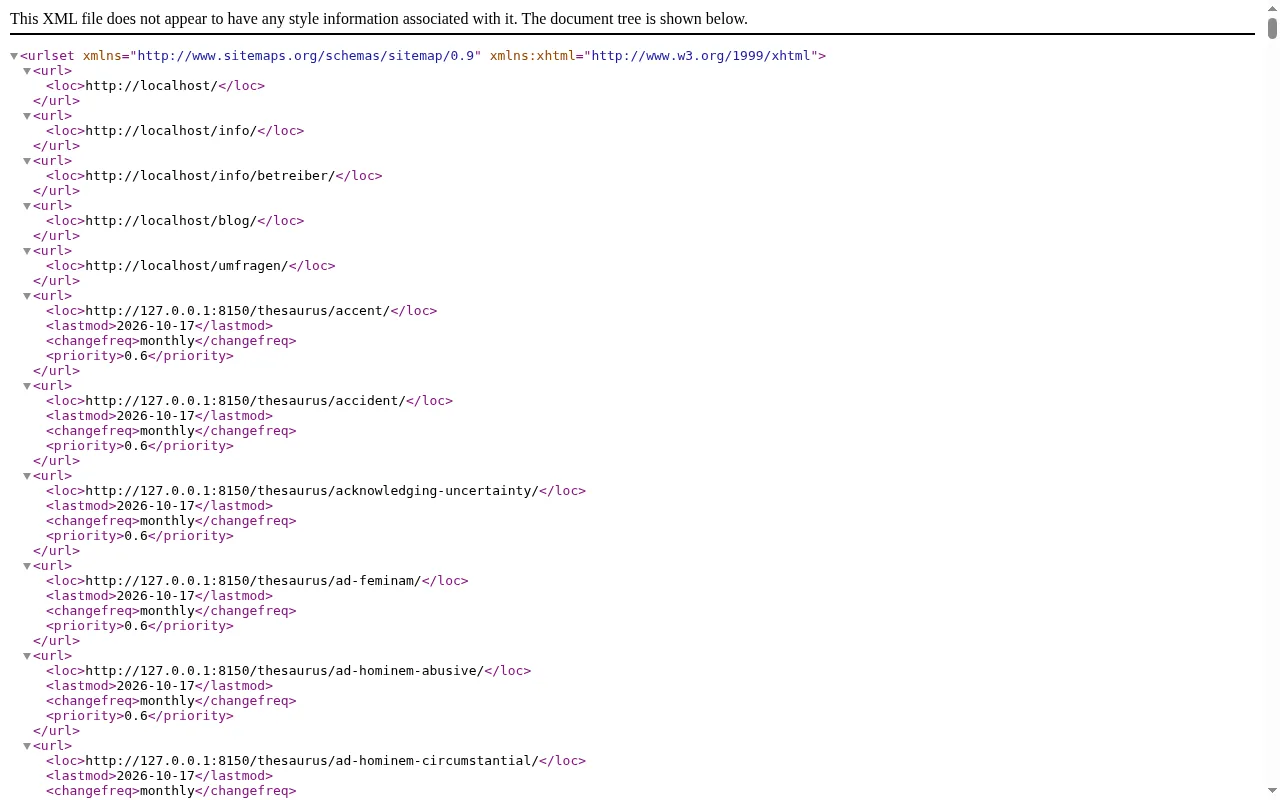Click the xmlns:xhtml w3.org attribute value

[701, 56]
